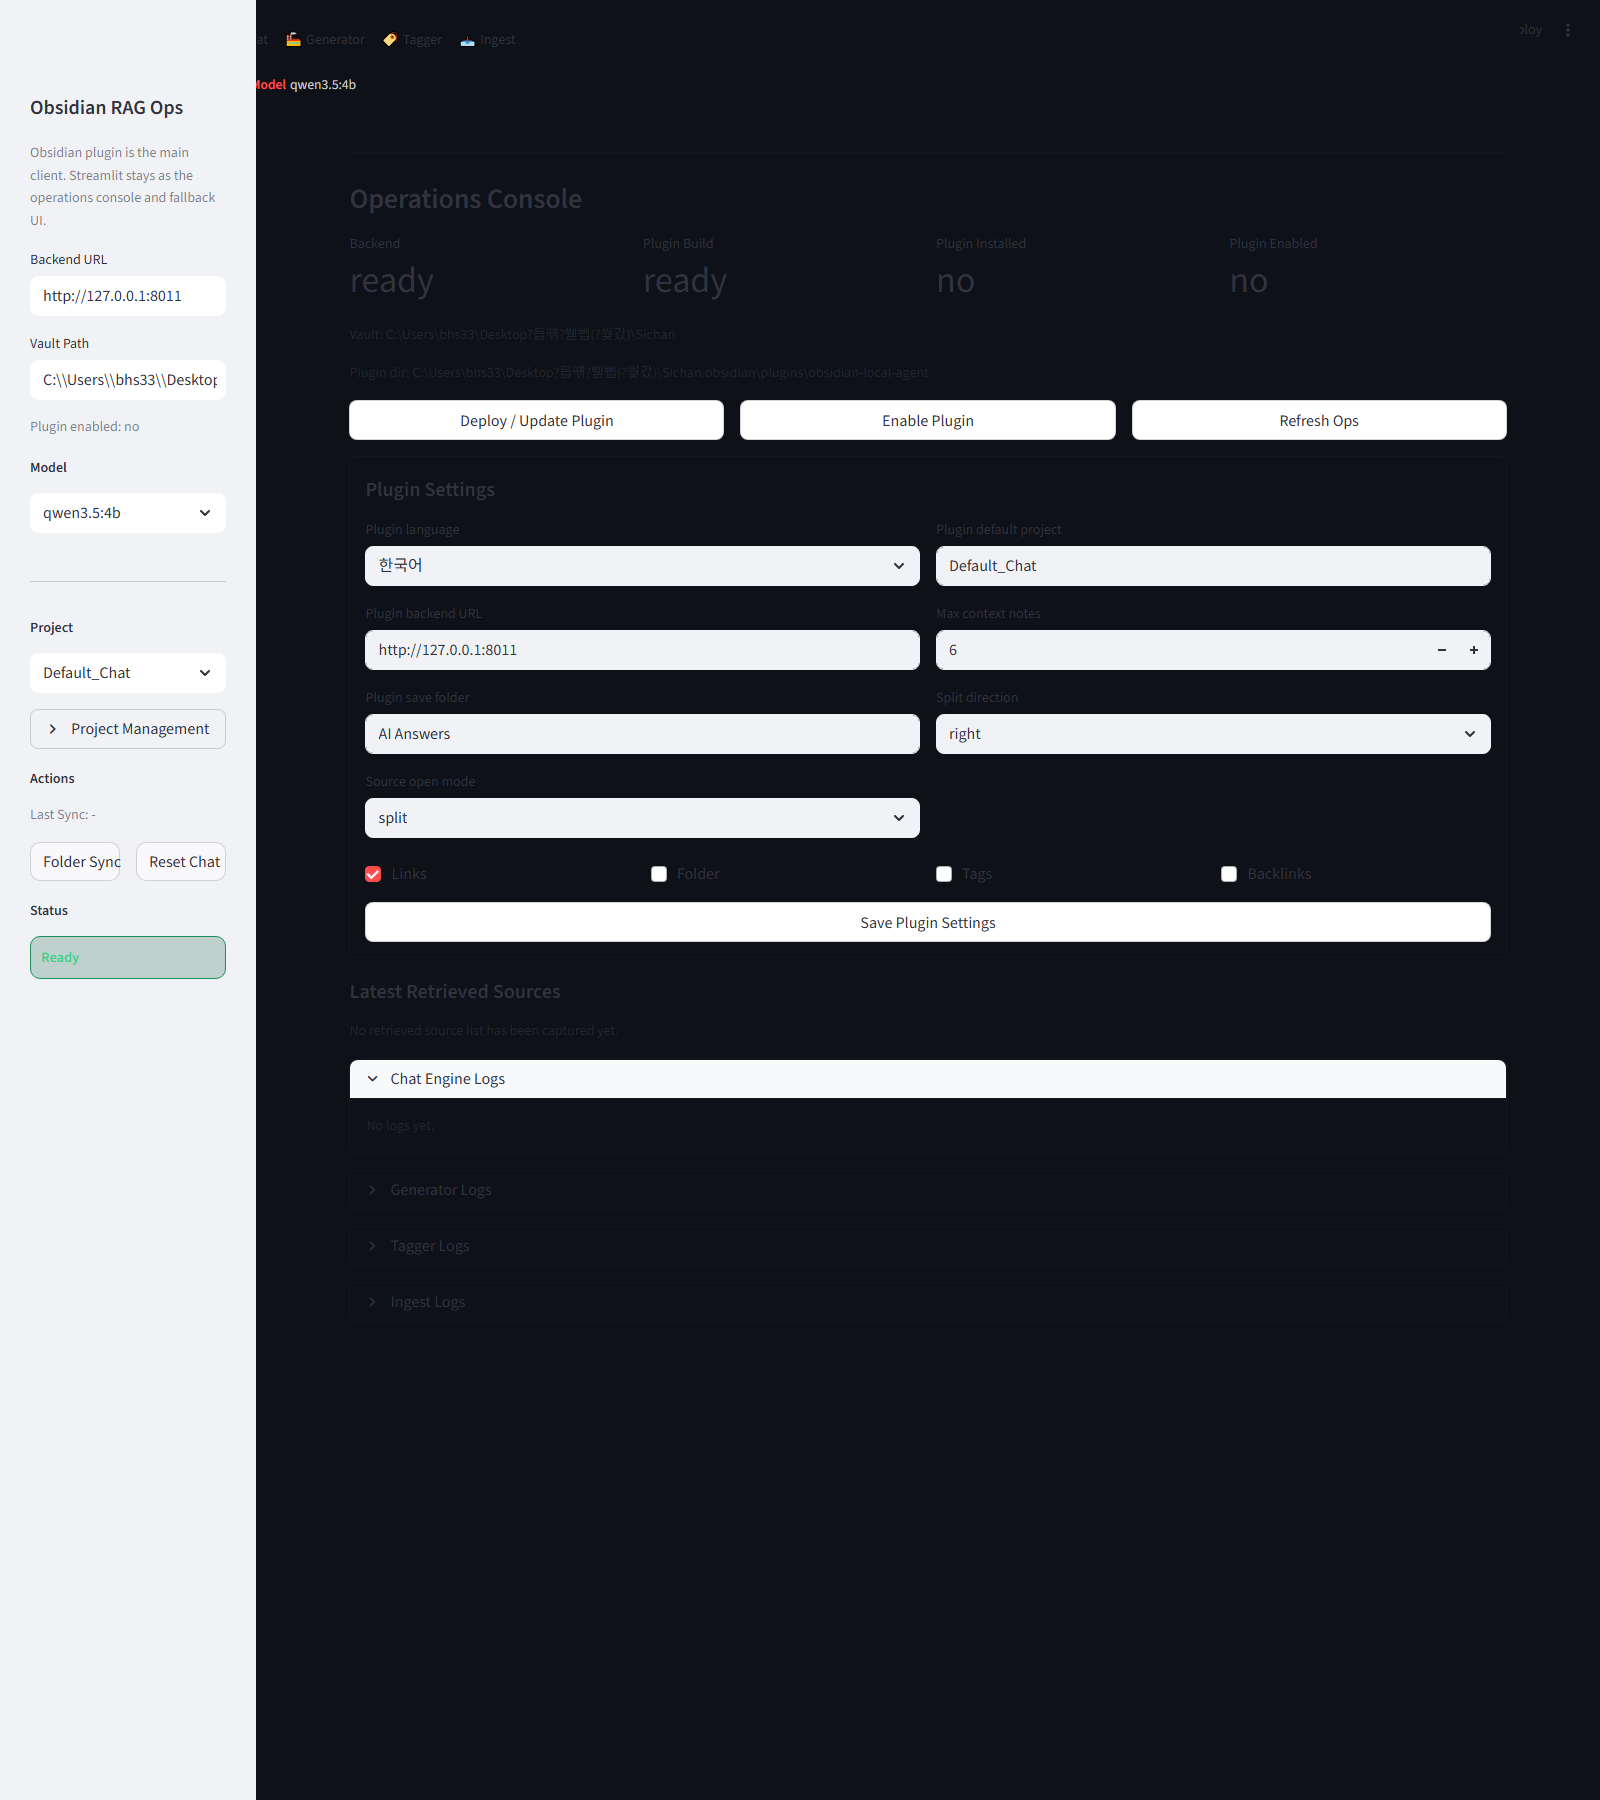
Task: Open the three-dot overflow menu
Action: pyautogui.click(x=1567, y=30)
